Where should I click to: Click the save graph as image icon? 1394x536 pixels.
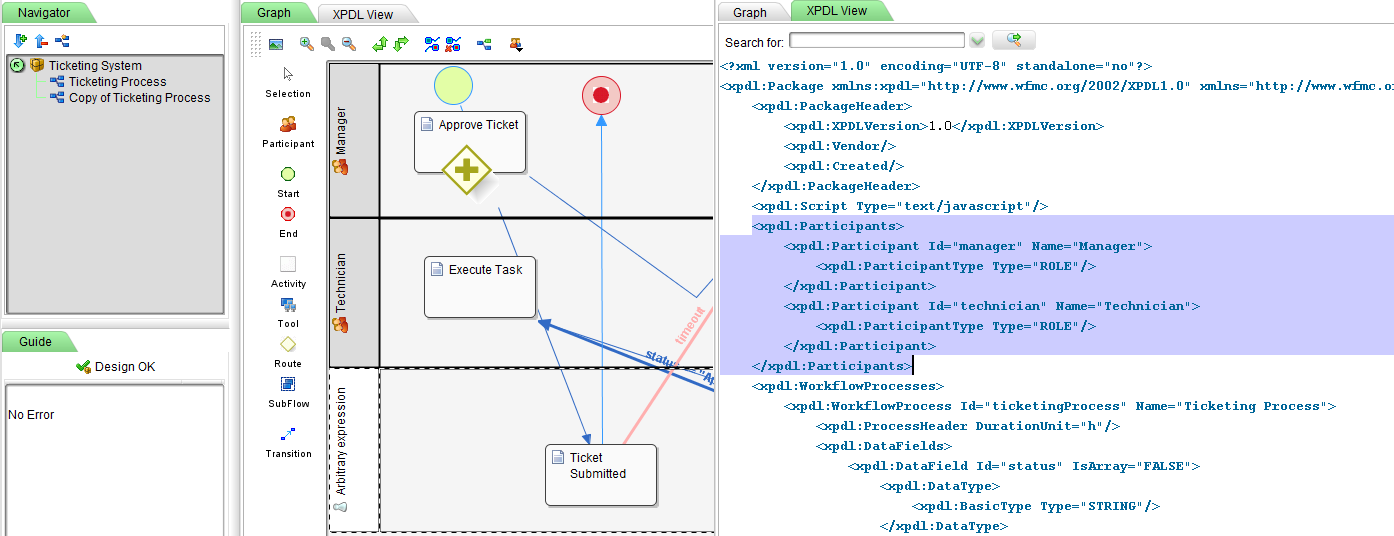click(x=276, y=44)
